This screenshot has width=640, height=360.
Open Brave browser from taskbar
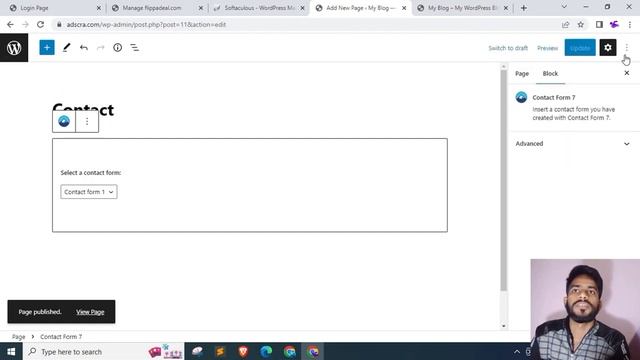(x=243, y=351)
